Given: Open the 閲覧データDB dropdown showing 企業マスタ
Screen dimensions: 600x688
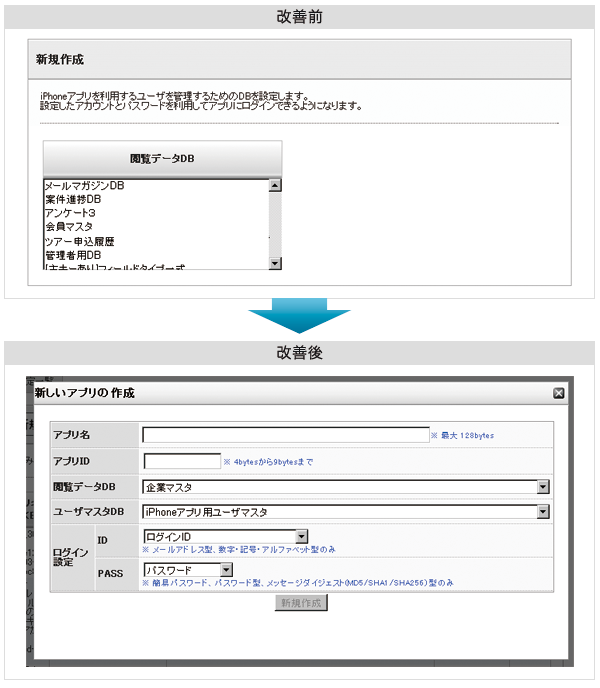Looking at the screenshot, I should pyautogui.click(x=346, y=487).
